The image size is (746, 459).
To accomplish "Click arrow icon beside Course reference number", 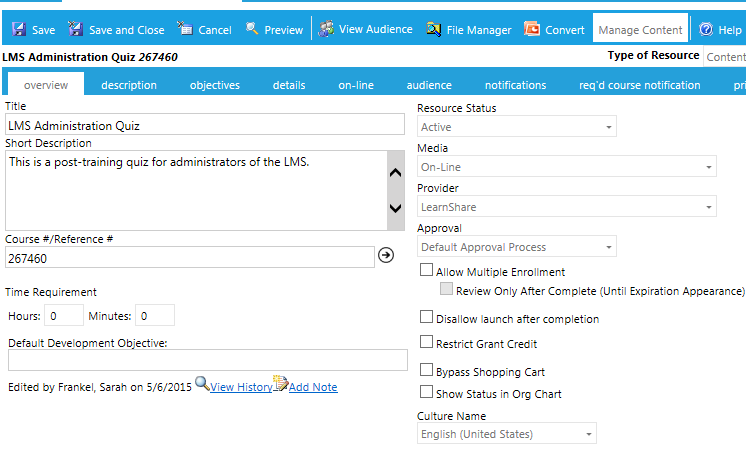I will click(x=386, y=256).
